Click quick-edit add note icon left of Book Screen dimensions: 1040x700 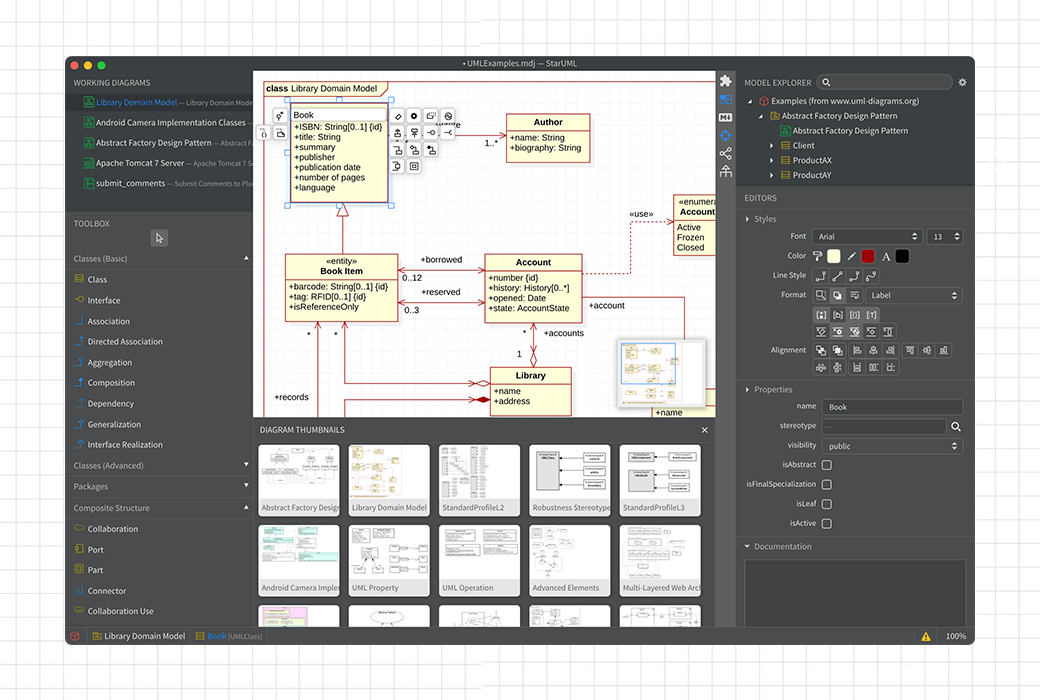(281, 133)
